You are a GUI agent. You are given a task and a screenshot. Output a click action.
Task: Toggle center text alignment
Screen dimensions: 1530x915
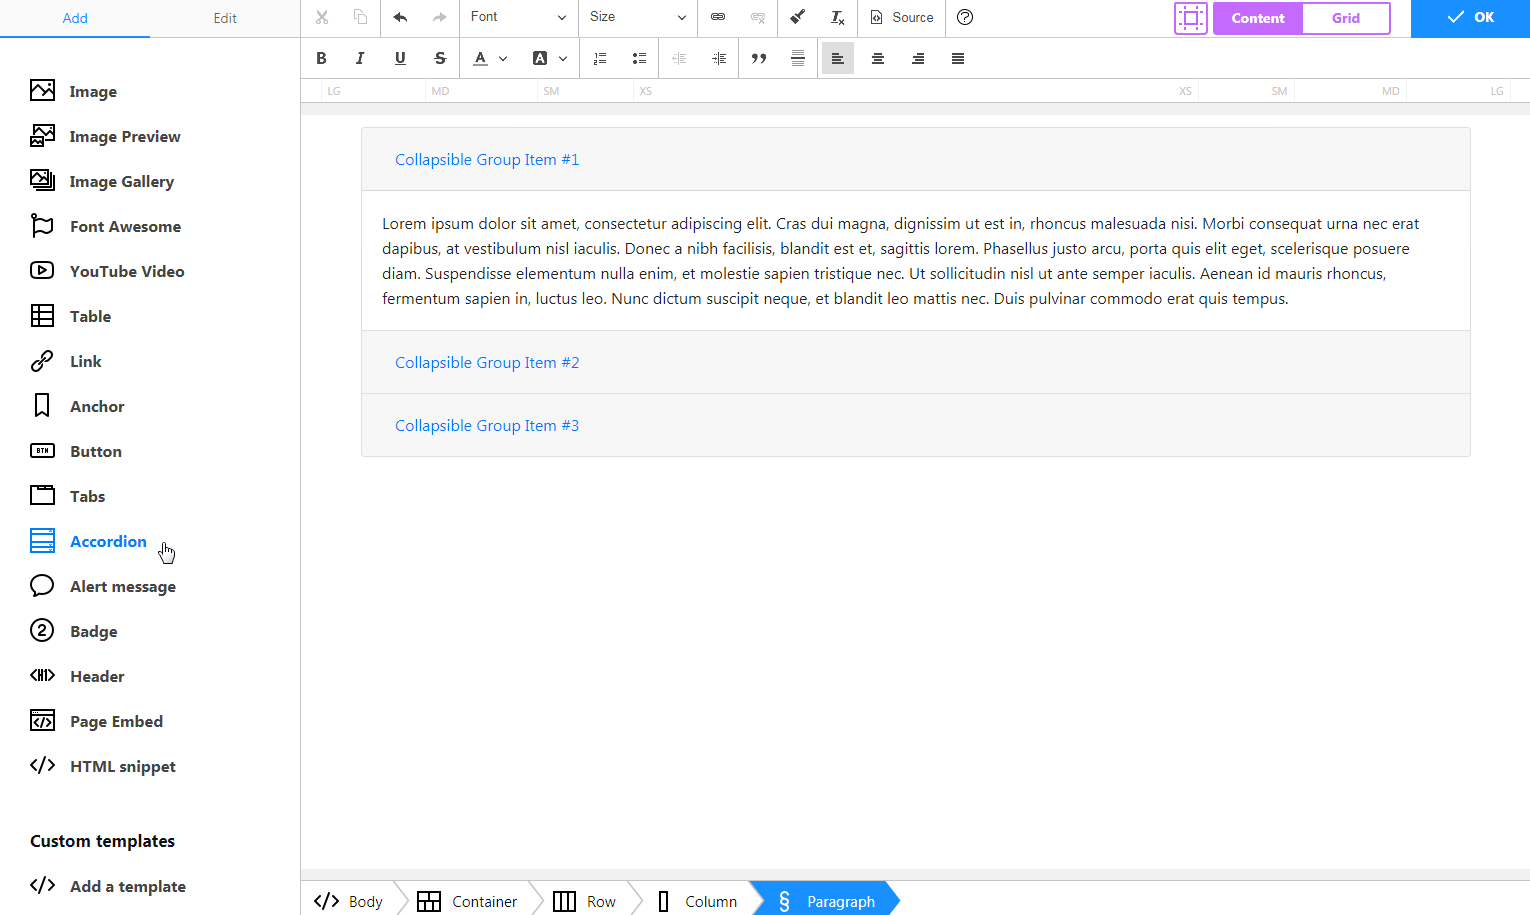878,58
